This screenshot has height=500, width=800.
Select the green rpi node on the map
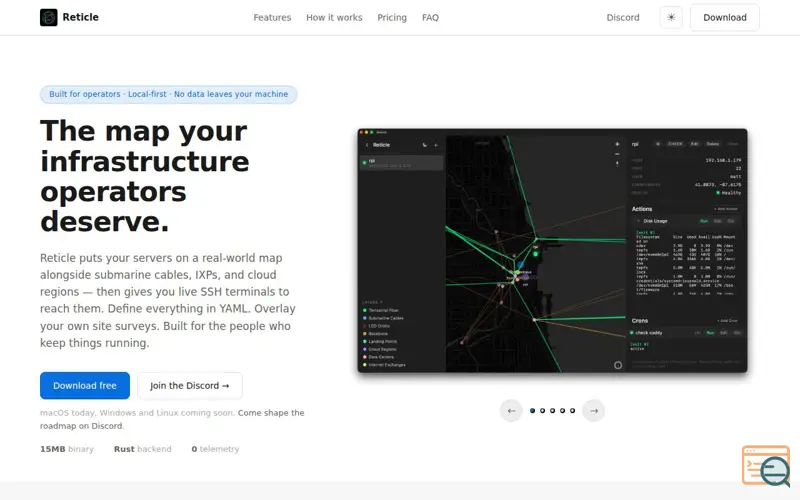tap(536, 254)
